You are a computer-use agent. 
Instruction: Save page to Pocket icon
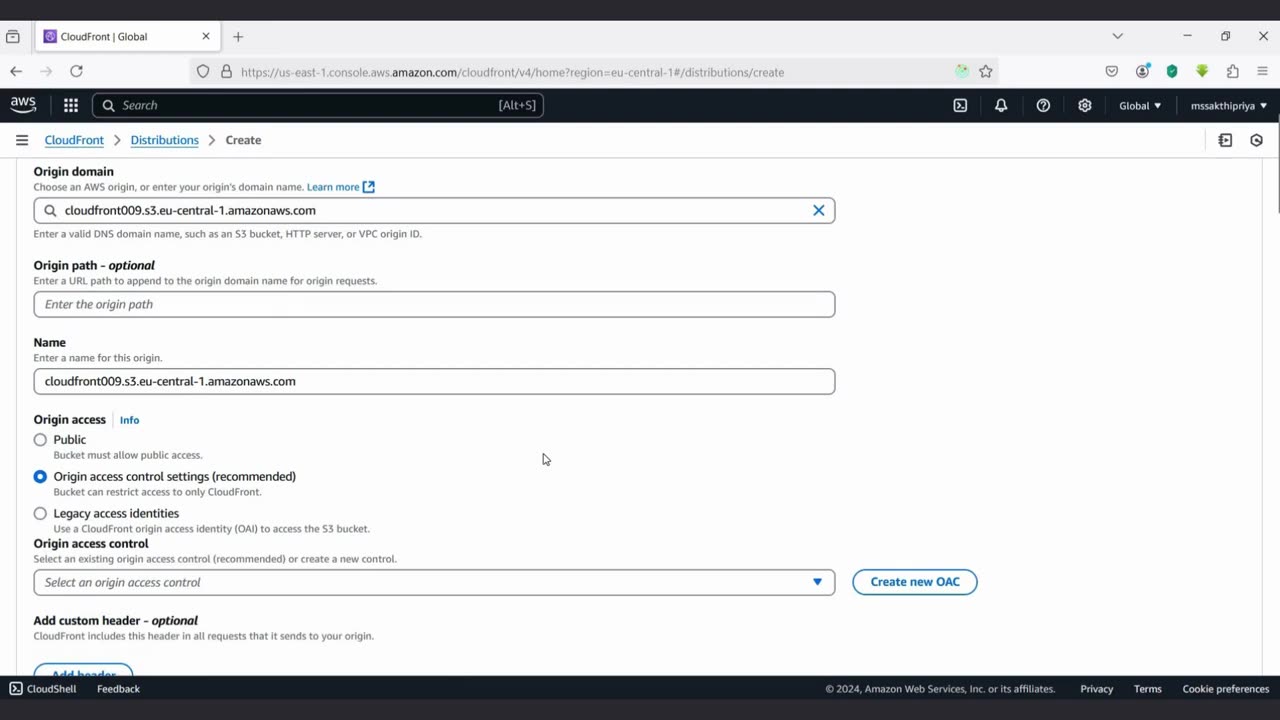tap(1112, 71)
